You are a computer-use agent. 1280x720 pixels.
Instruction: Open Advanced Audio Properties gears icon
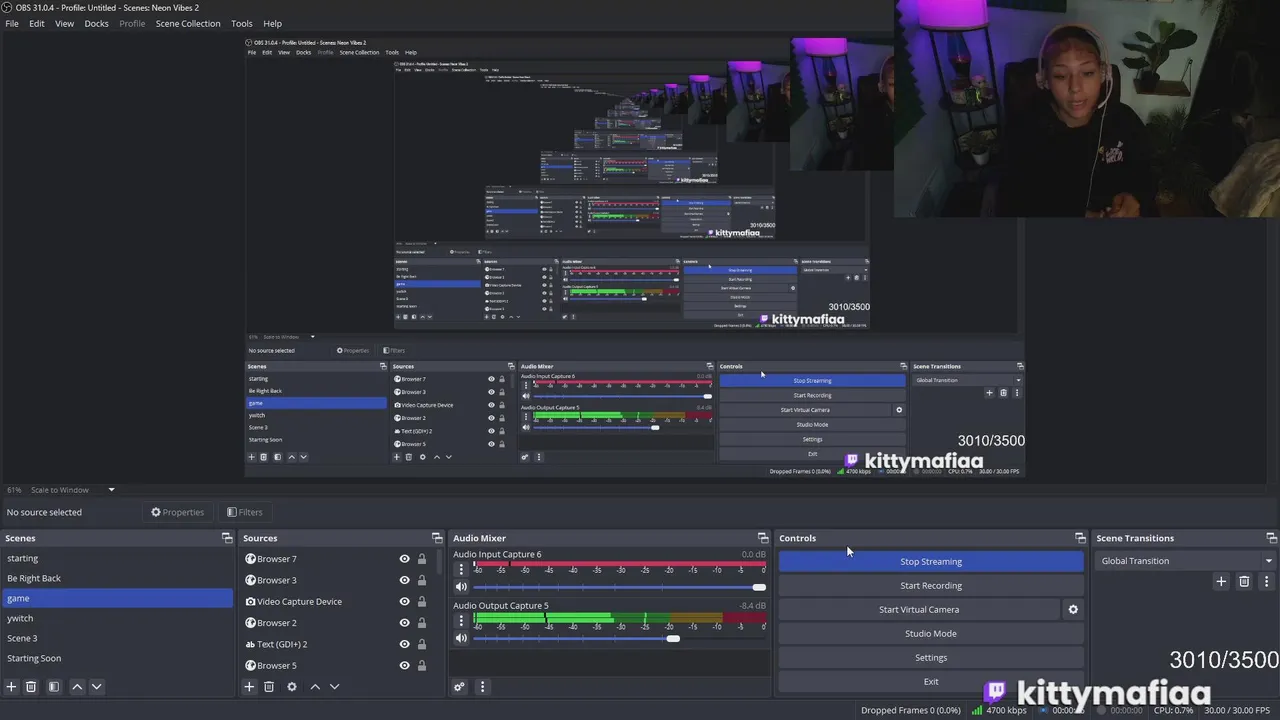click(459, 687)
